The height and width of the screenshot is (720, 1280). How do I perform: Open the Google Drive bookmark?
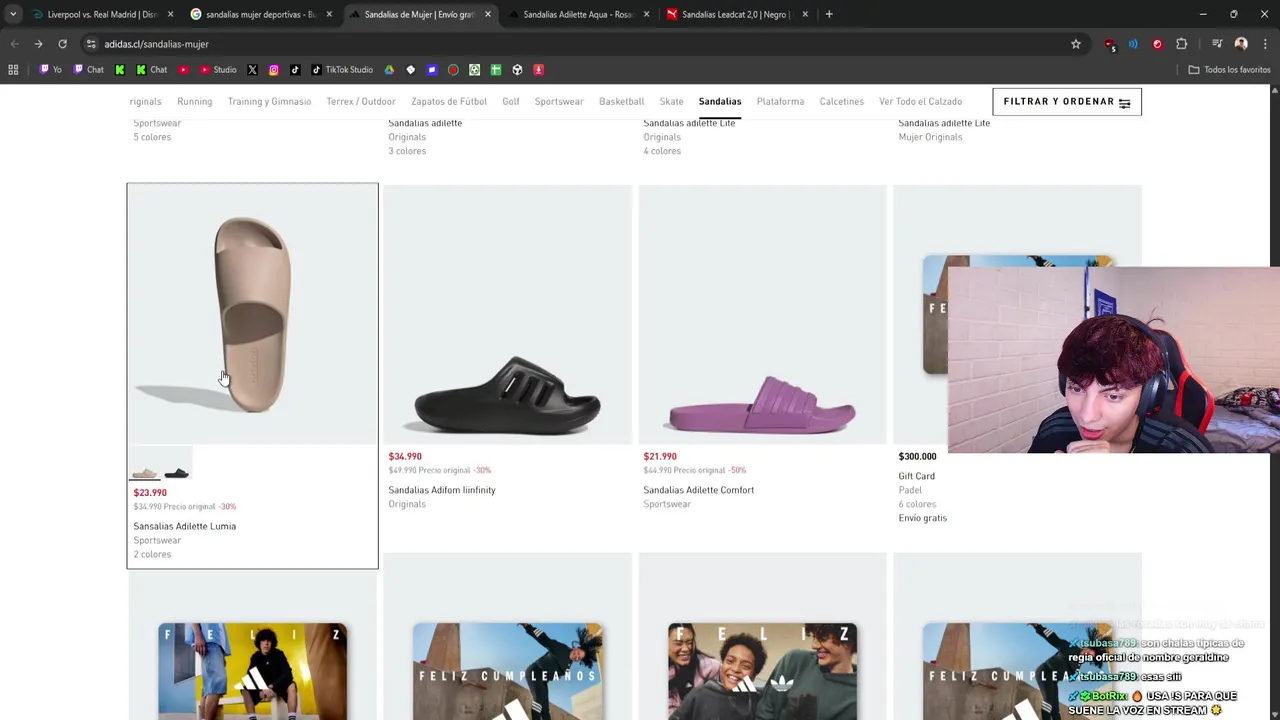coord(389,70)
